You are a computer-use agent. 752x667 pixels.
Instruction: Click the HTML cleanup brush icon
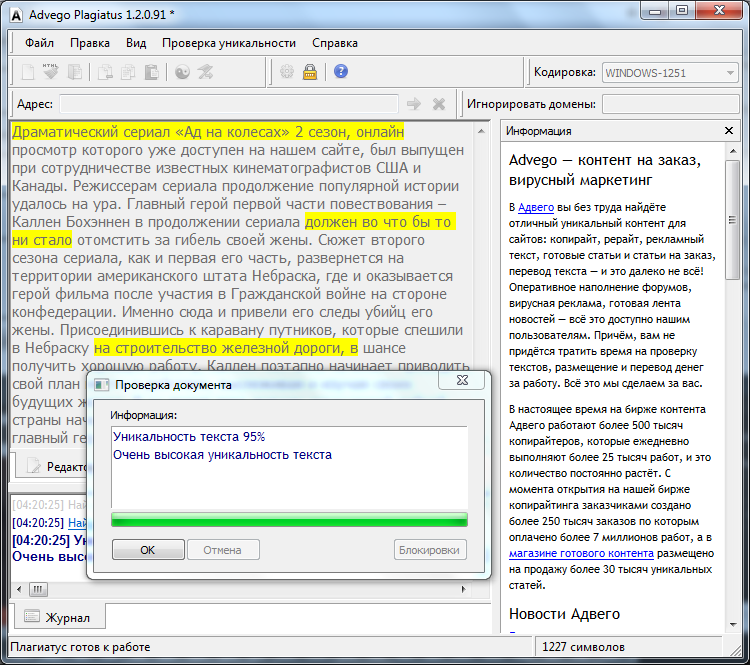(x=51, y=72)
